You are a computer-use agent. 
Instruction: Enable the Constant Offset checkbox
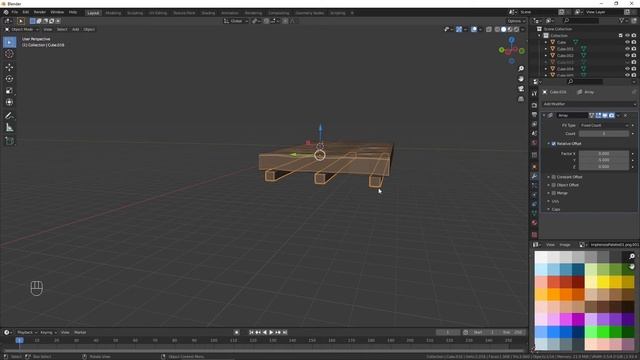[554, 177]
